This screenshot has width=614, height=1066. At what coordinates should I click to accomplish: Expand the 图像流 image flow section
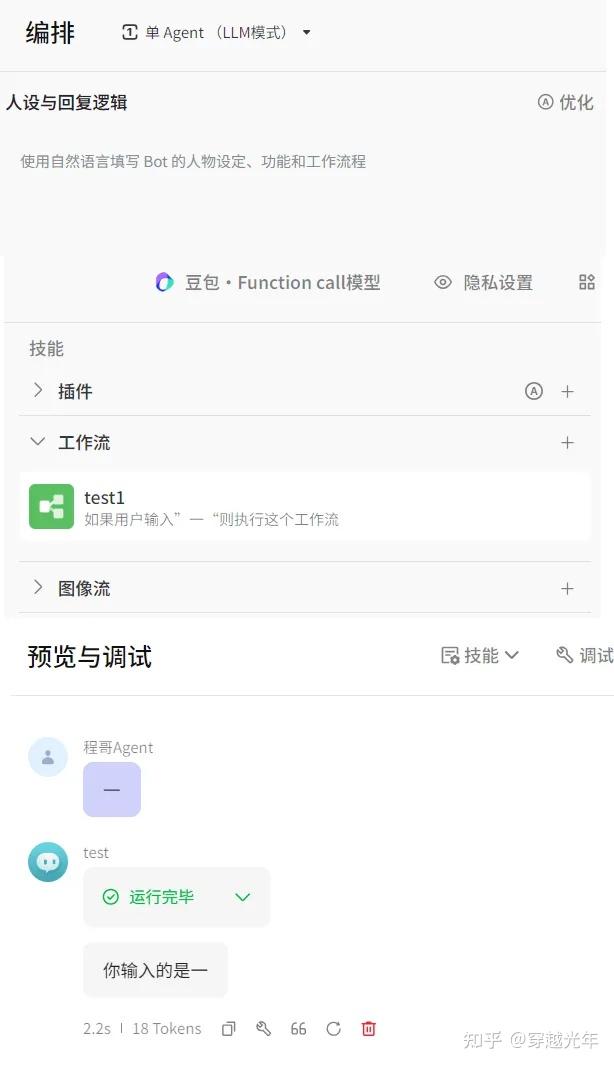[38, 587]
